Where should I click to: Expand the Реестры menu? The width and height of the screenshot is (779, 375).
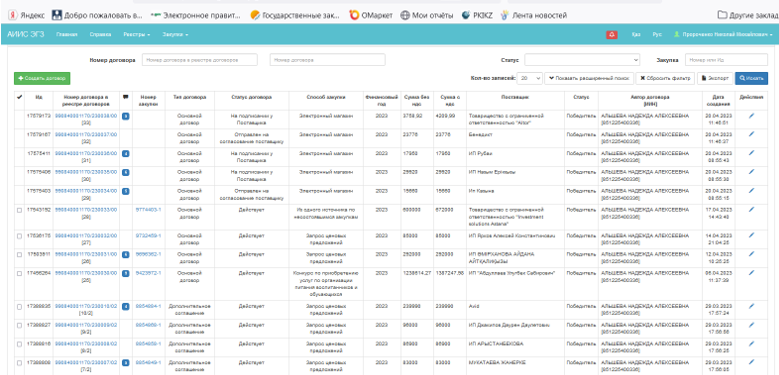pyautogui.click(x=137, y=35)
